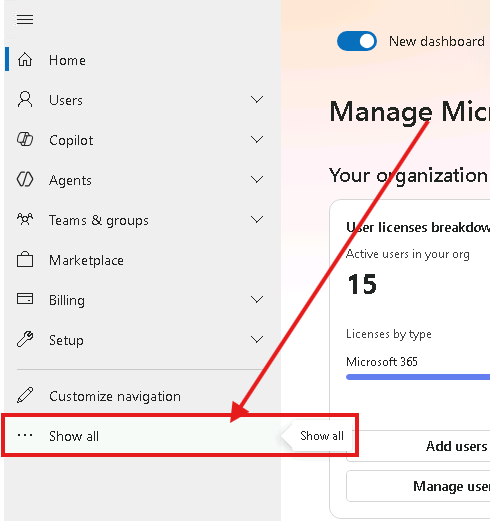Image resolution: width=490 pixels, height=521 pixels.
Task: Click the Billing card icon
Action: pyautogui.click(x=25, y=299)
